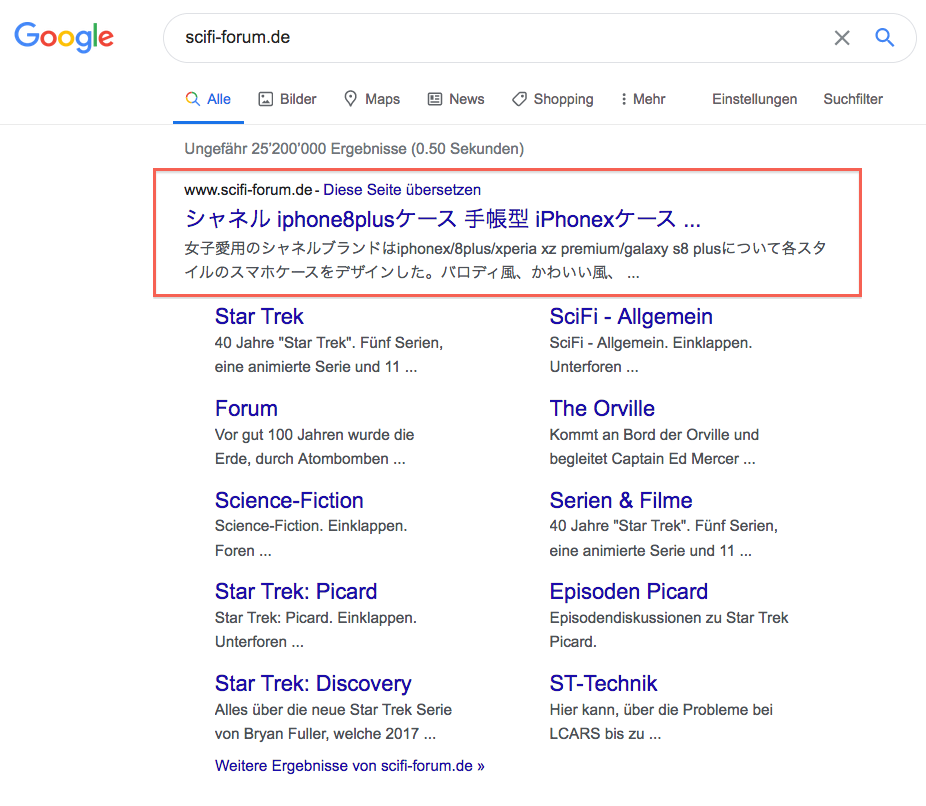Viewport: 926px width, 806px height.
Task: Click inside the search input field
Action: tap(500, 38)
